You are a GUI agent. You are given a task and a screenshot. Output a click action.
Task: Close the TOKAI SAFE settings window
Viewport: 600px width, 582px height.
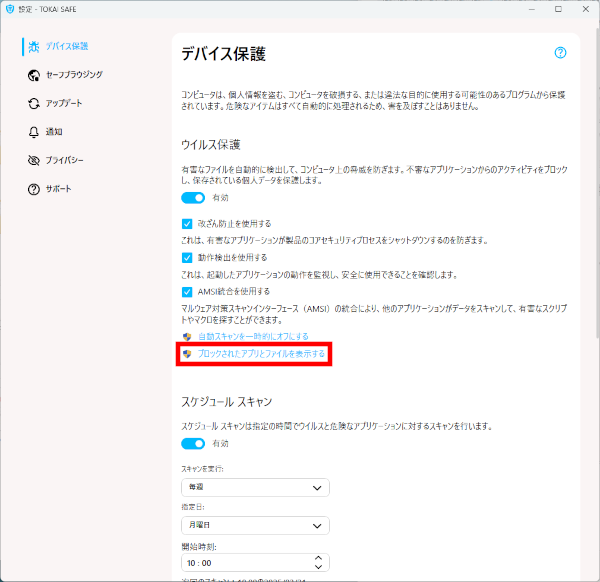[585, 9]
